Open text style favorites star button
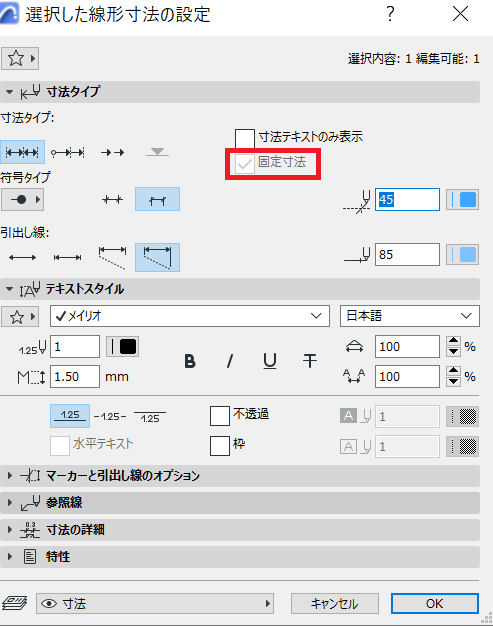Image resolution: width=493 pixels, height=626 pixels. (20, 317)
